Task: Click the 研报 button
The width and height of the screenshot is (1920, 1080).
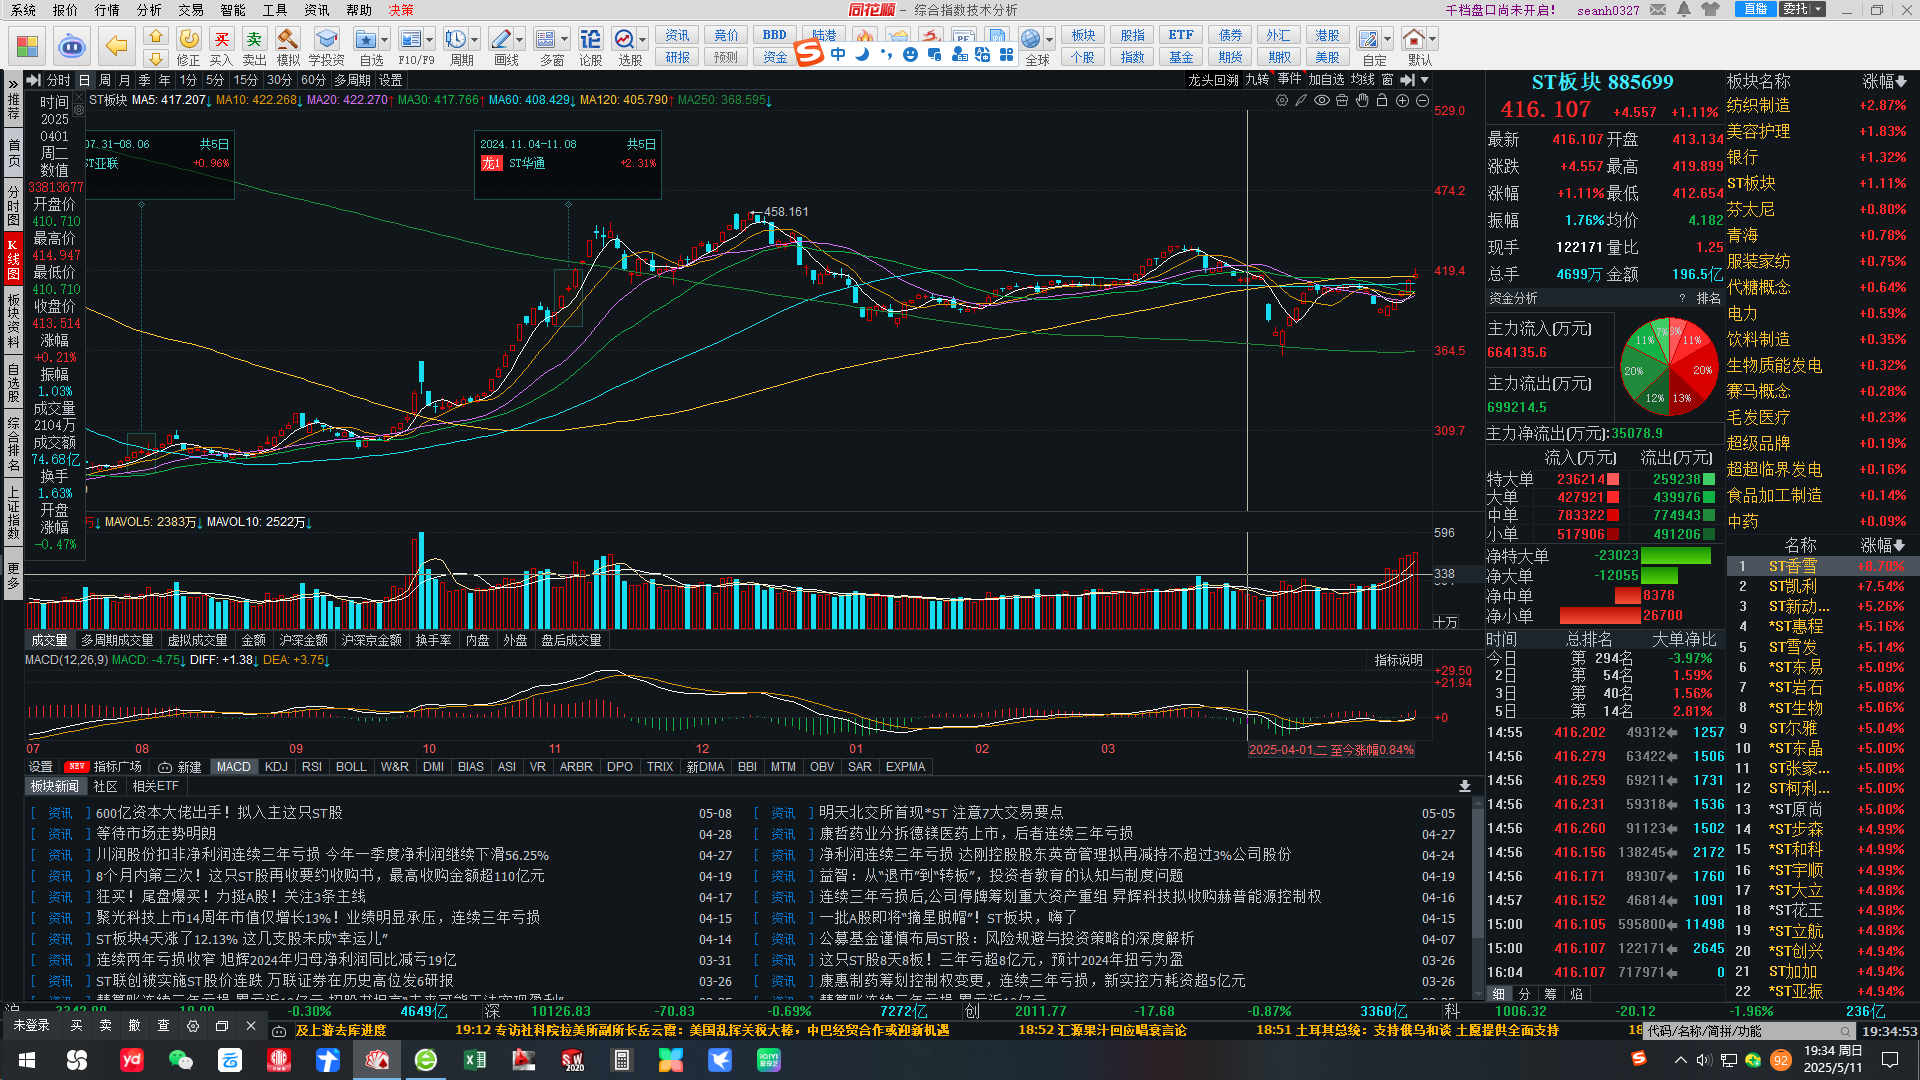Action: click(x=677, y=57)
